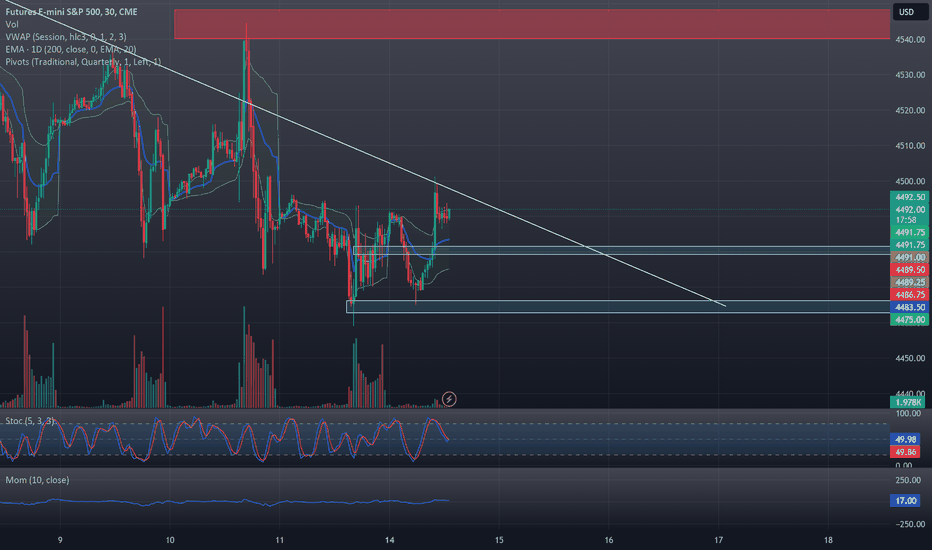Click the lightning bolt event icon
932x550 pixels.
[x=449, y=399]
